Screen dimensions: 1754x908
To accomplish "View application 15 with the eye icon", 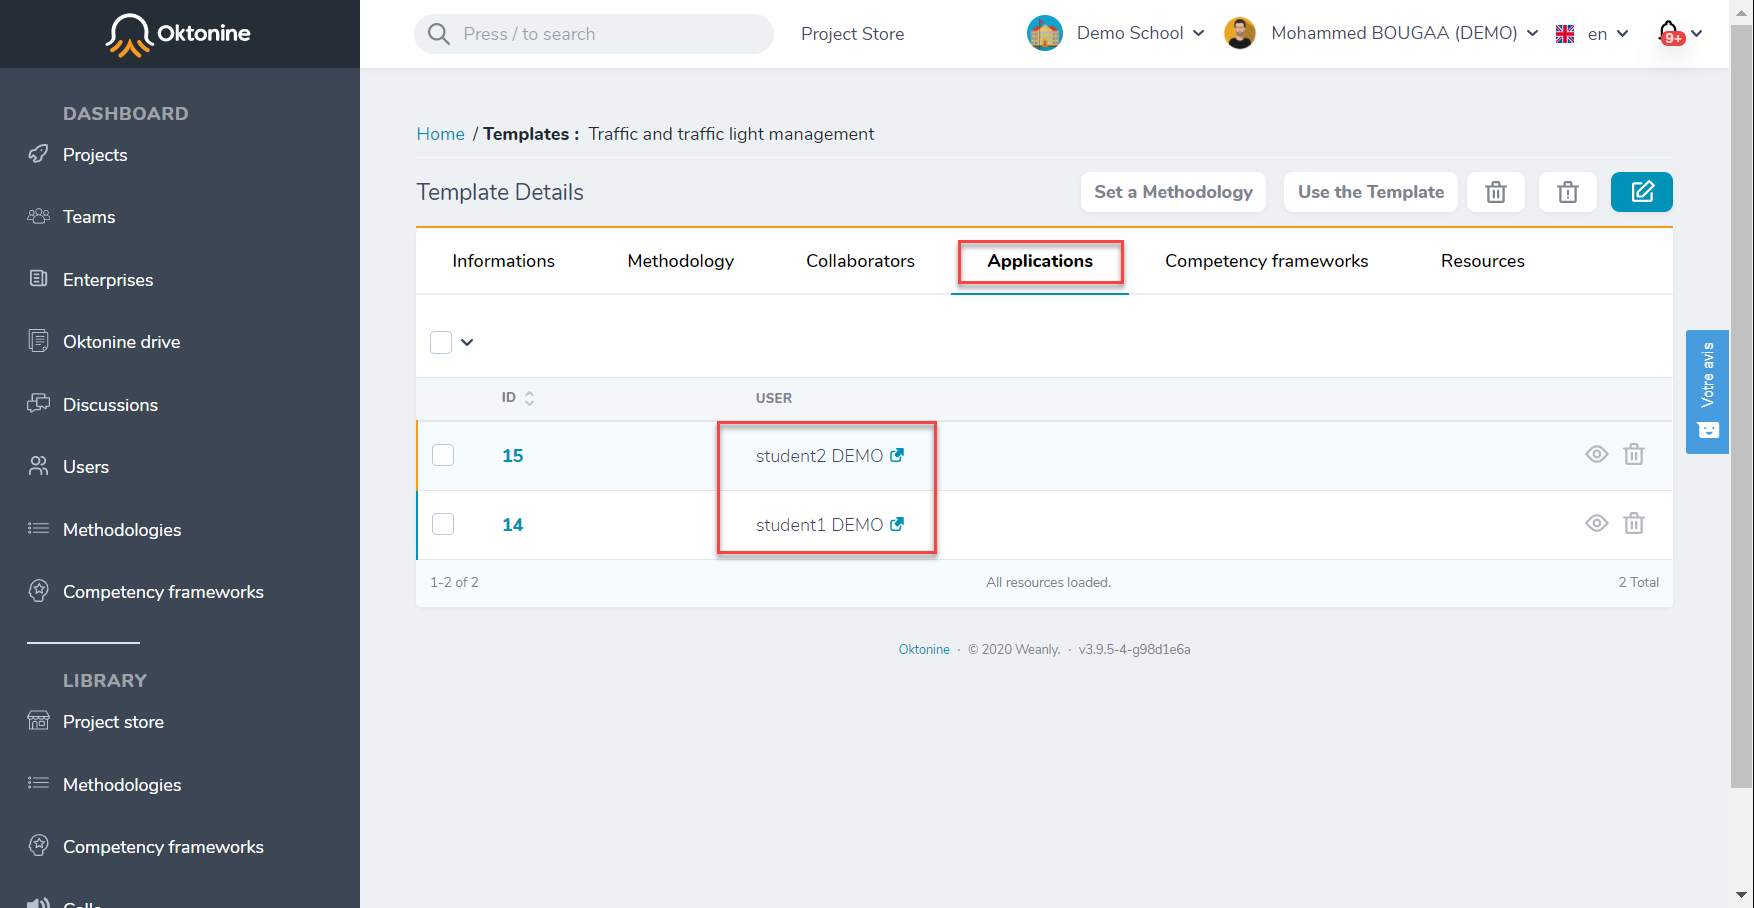I will click(x=1596, y=454).
